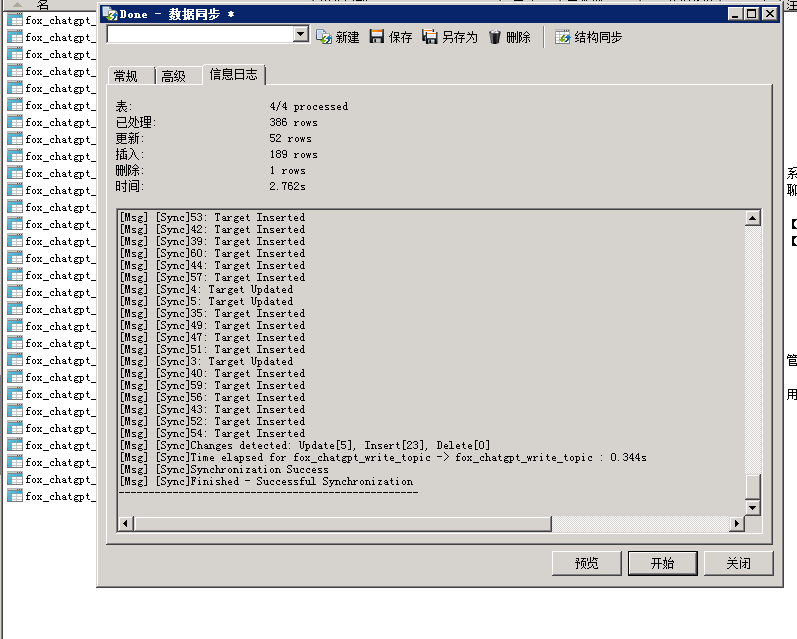Image resolution: width=797 pixels, height=639 pixels.
Task: Click the Delete (删除) trash icon
Action: point(495,37)
